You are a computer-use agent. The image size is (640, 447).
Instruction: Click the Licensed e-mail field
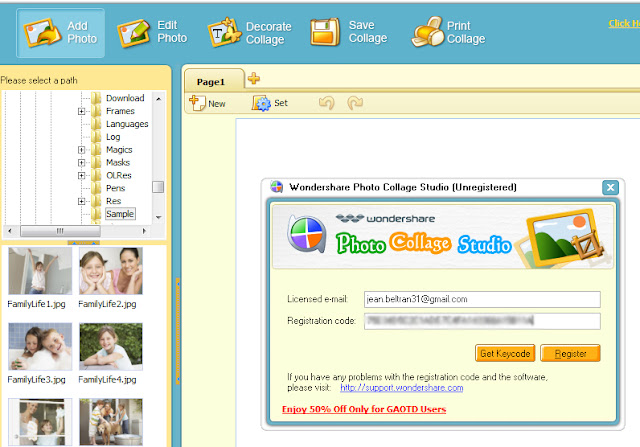pos(482,299)
